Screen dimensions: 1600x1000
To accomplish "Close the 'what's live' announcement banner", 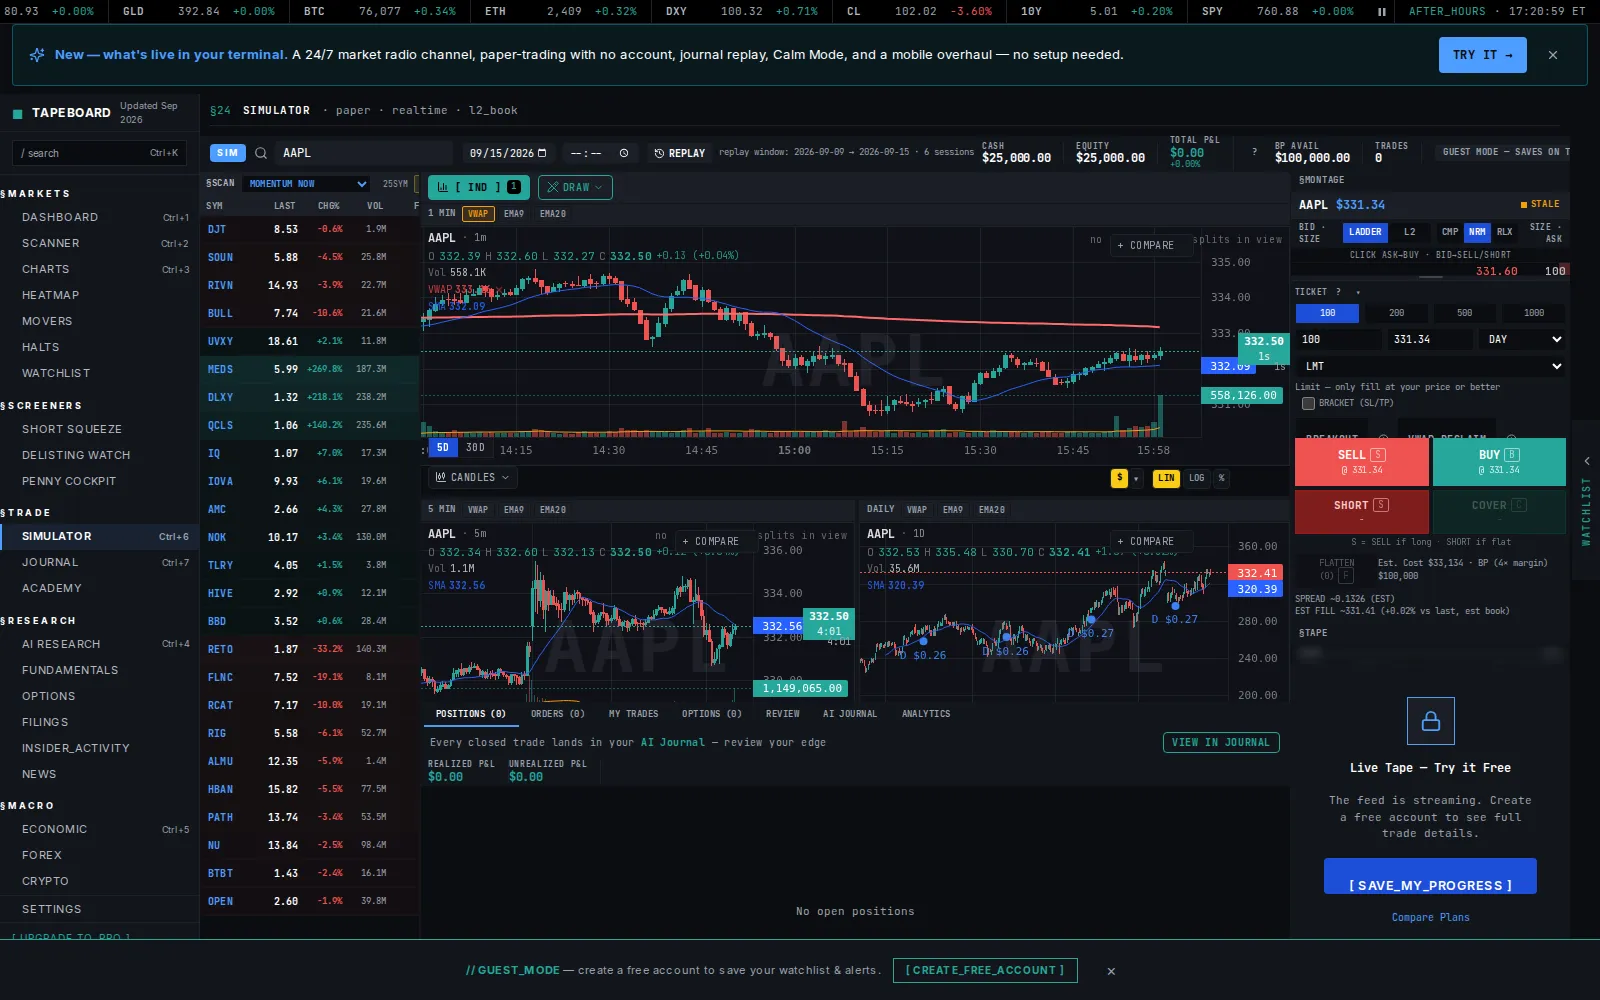I will (x=1553, y=55).
